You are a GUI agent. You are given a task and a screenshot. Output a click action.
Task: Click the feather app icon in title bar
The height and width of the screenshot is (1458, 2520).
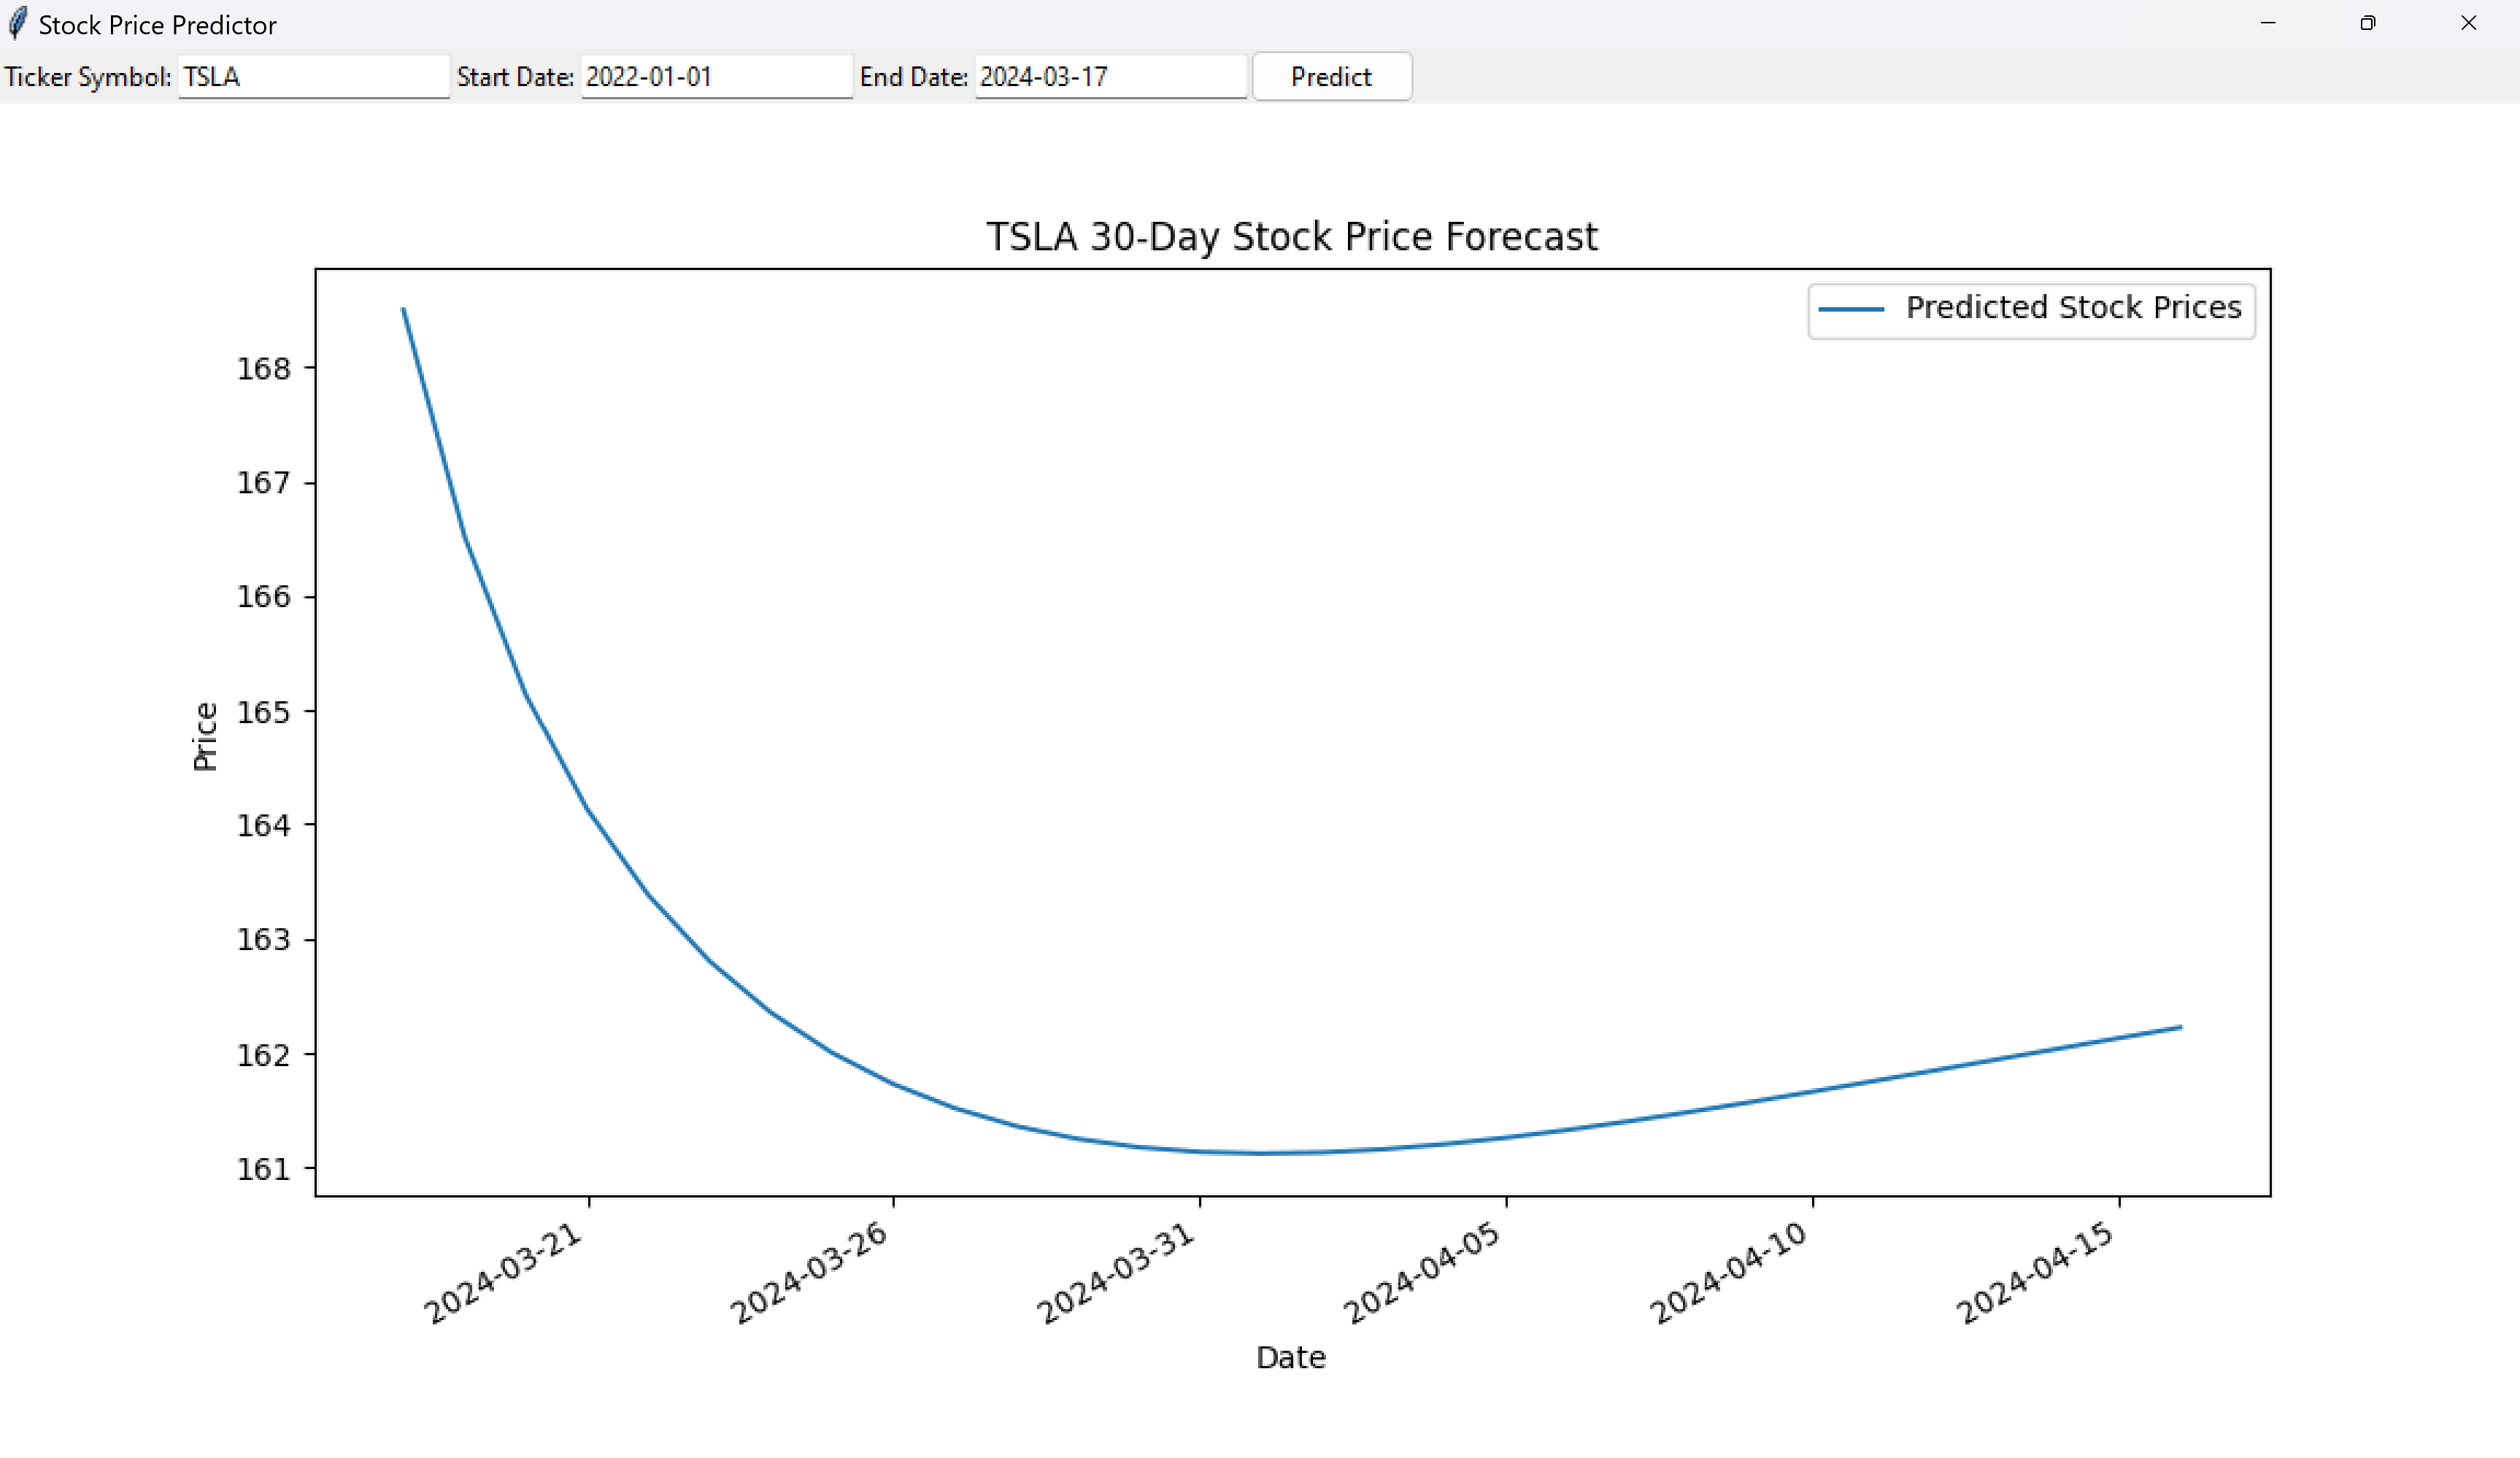[17, 23]
